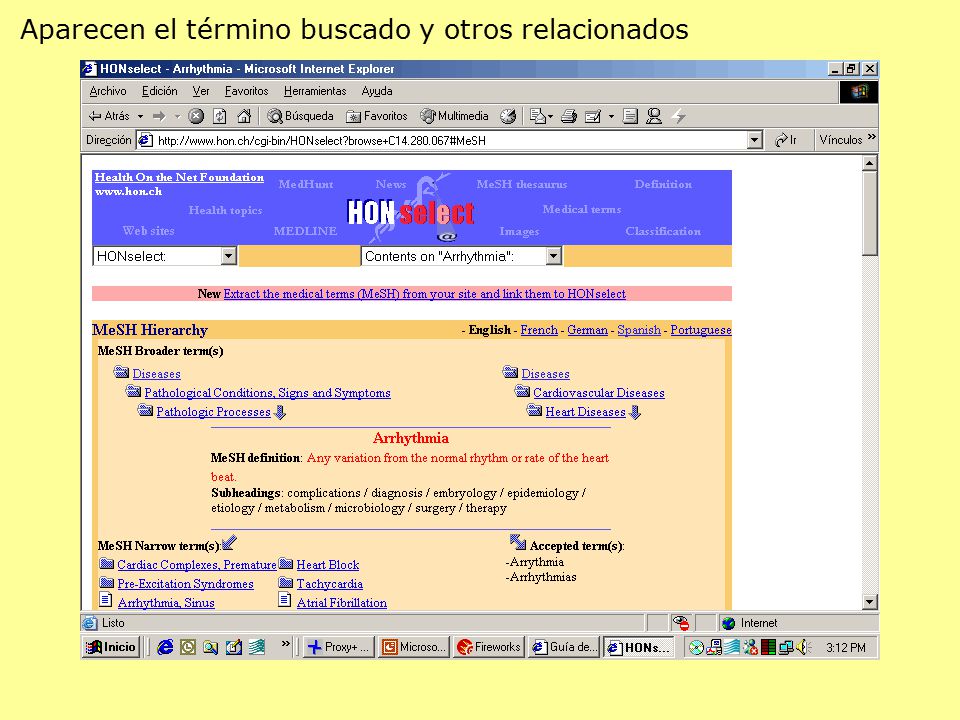
Task: Stop page loading with the Stop icon
Action: point(196,116)
